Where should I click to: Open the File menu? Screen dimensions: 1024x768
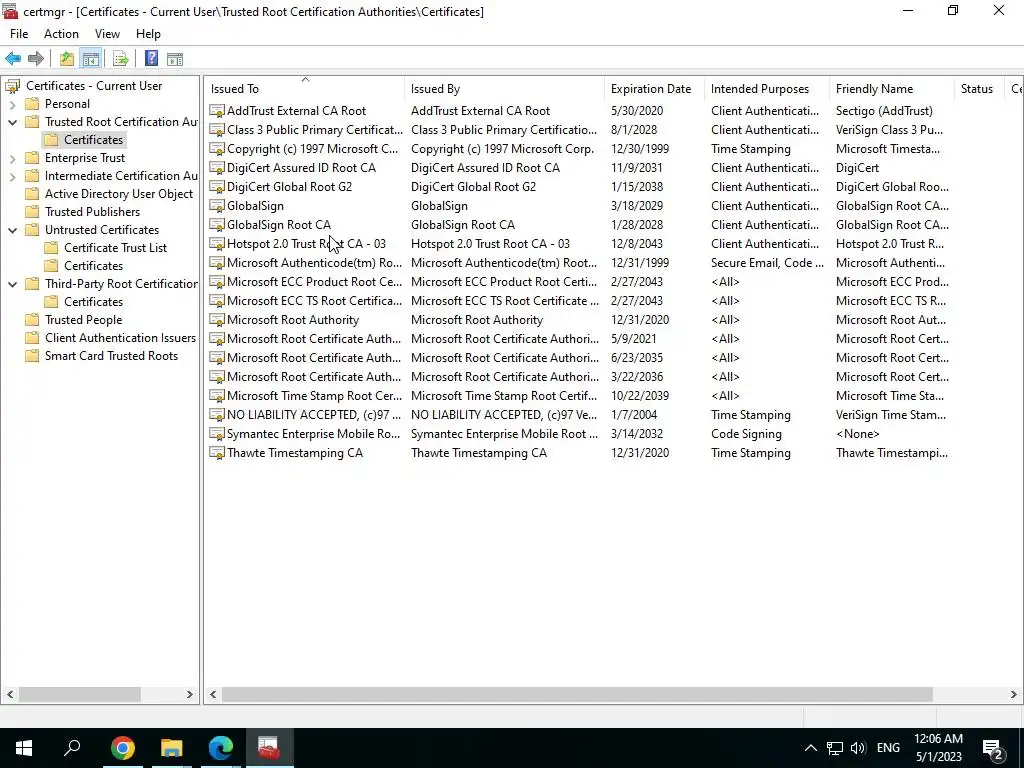point(19,34)
